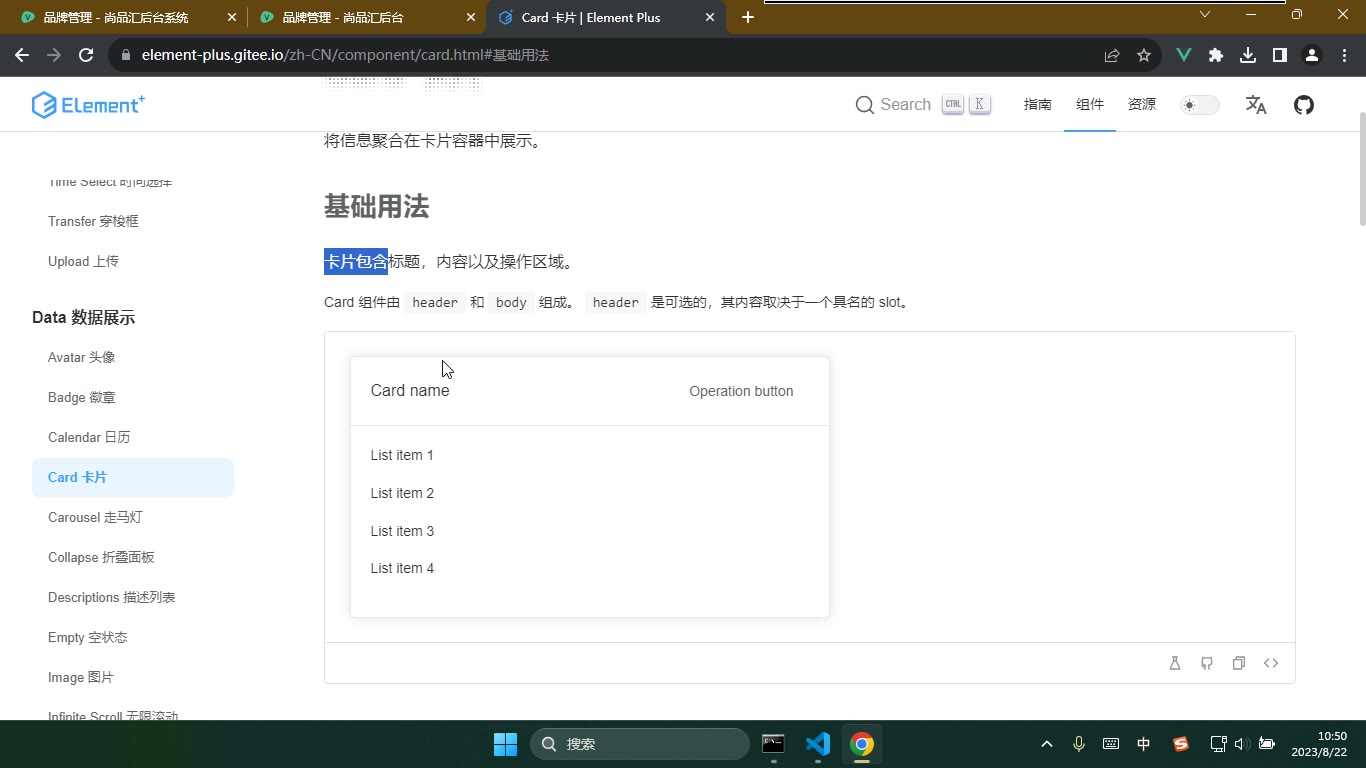
Task: Open Visual Studio Code from taskbar
Action: click(817, 744)
